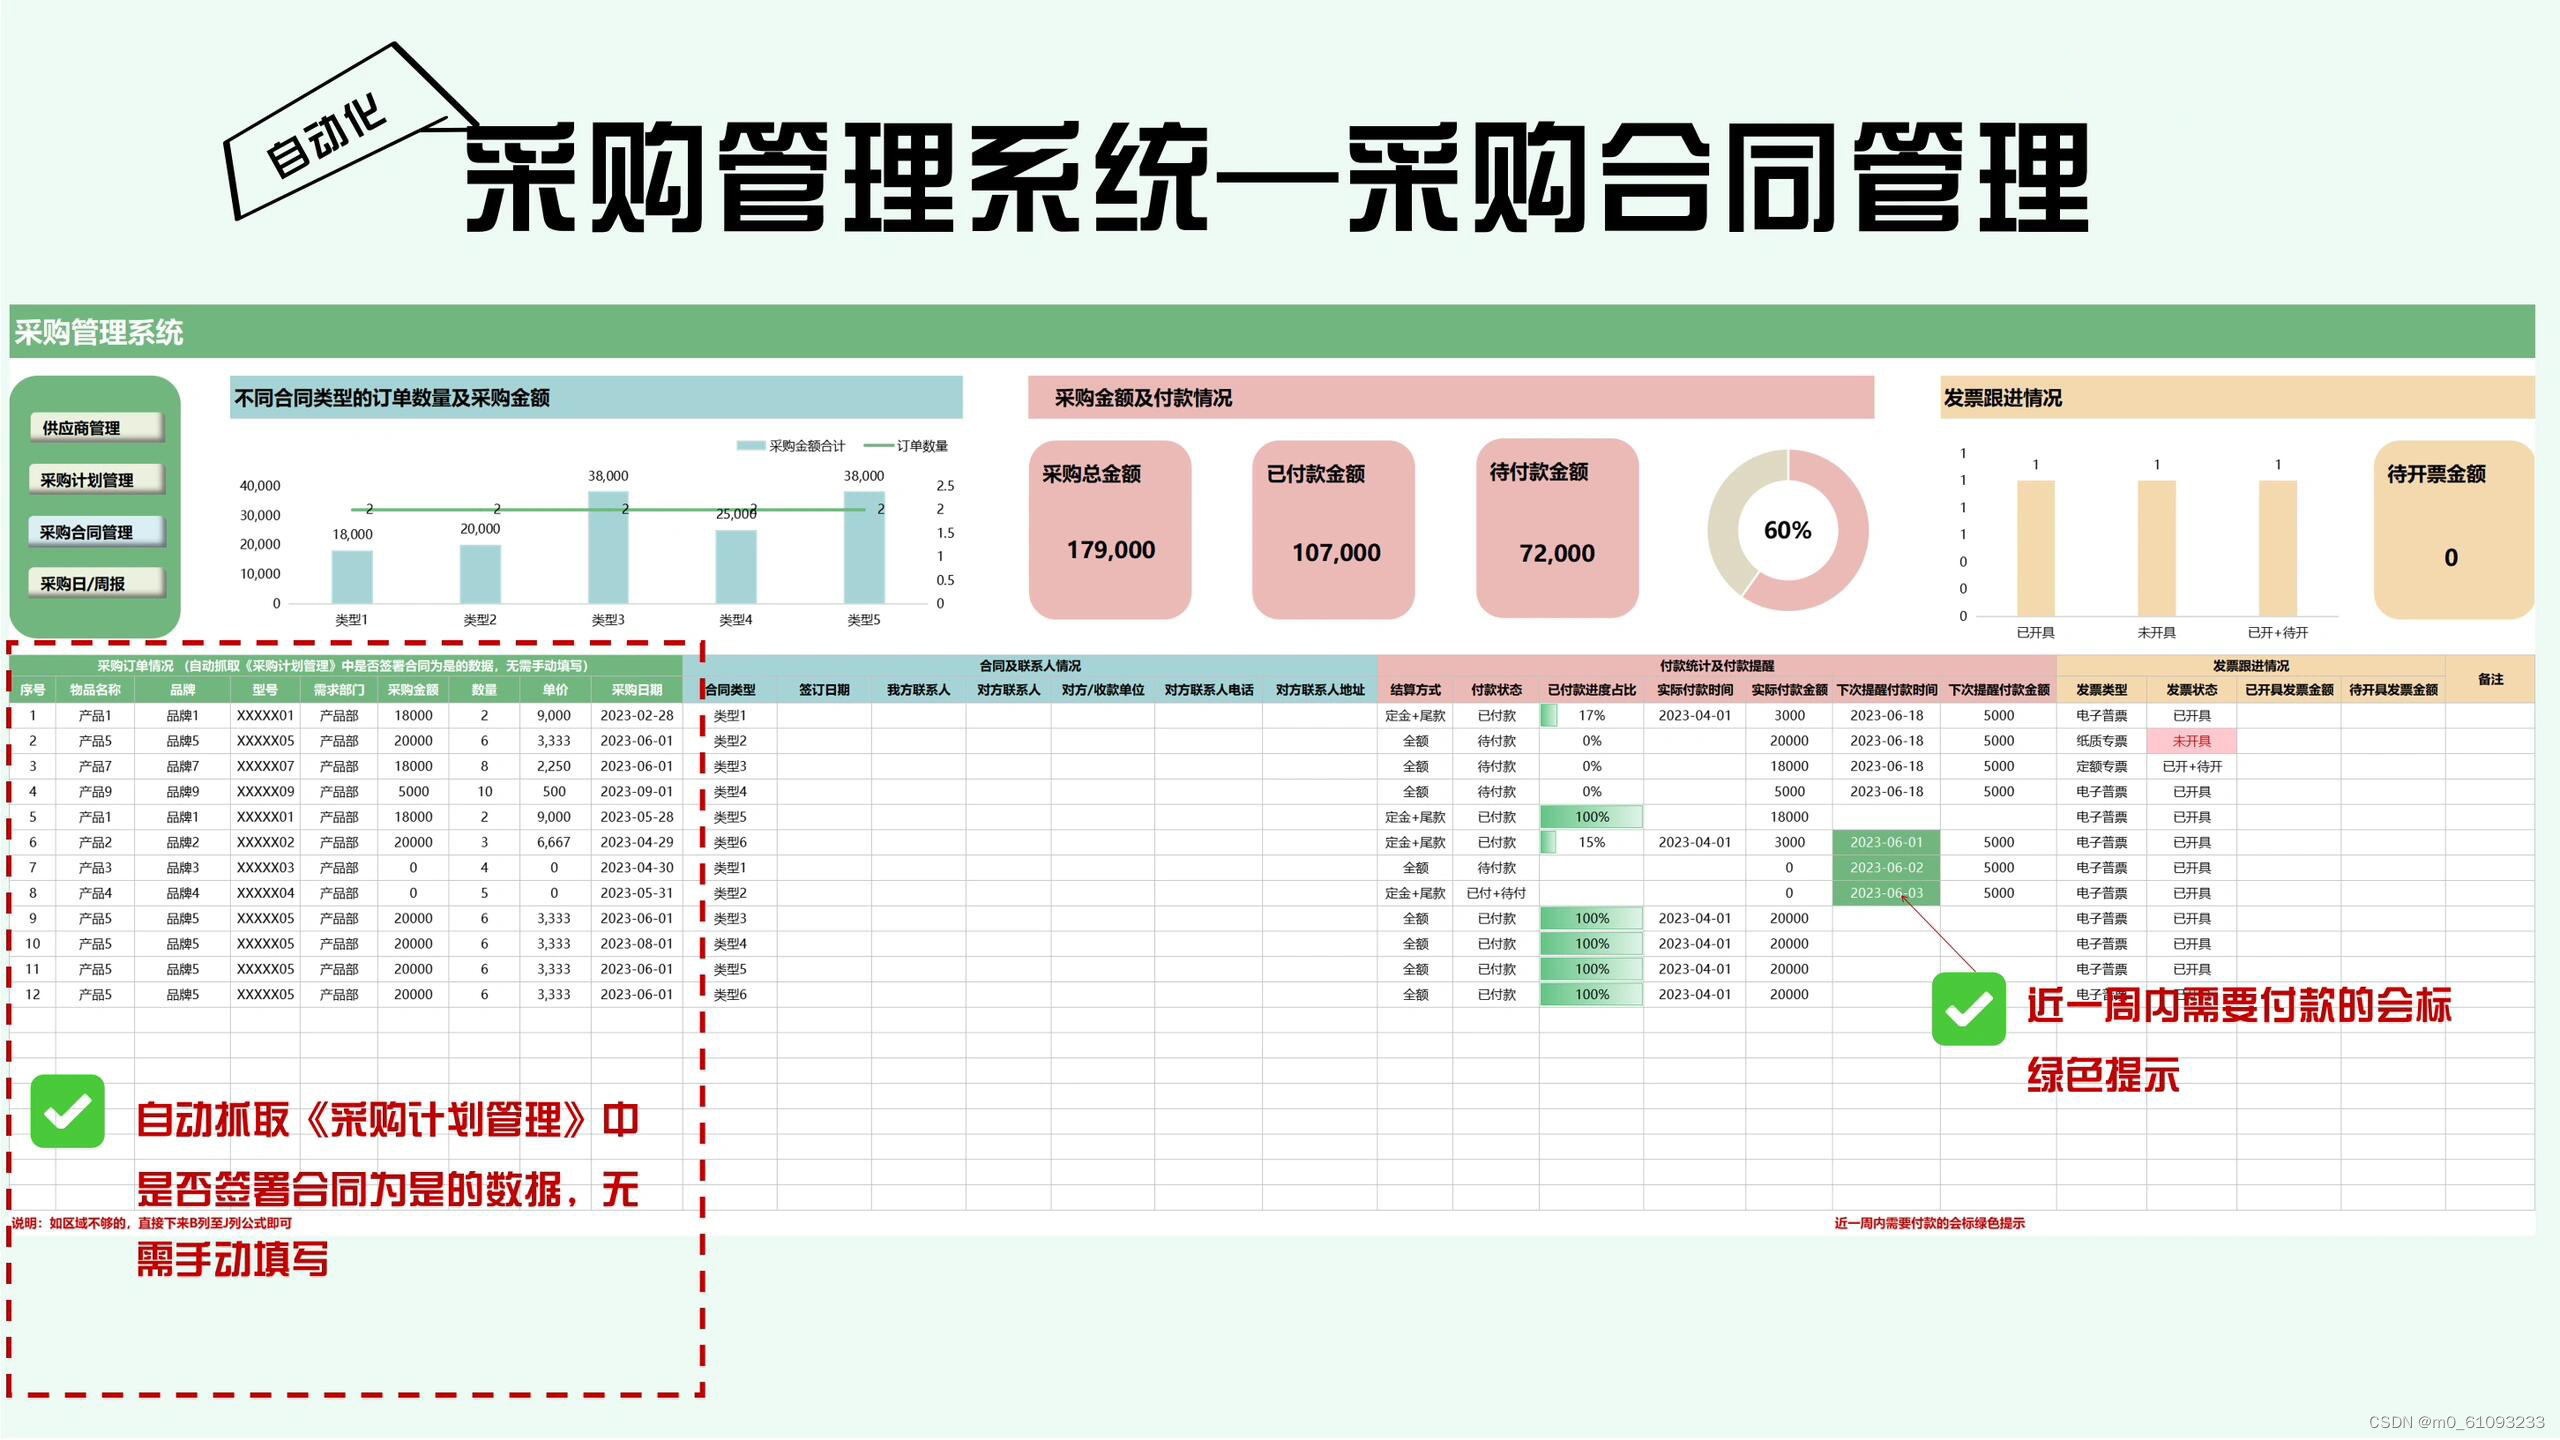Click green checkmark icon beside 自动抓取 note
Viewport: 2560px width, 1440px height.
coord(68,1111)
